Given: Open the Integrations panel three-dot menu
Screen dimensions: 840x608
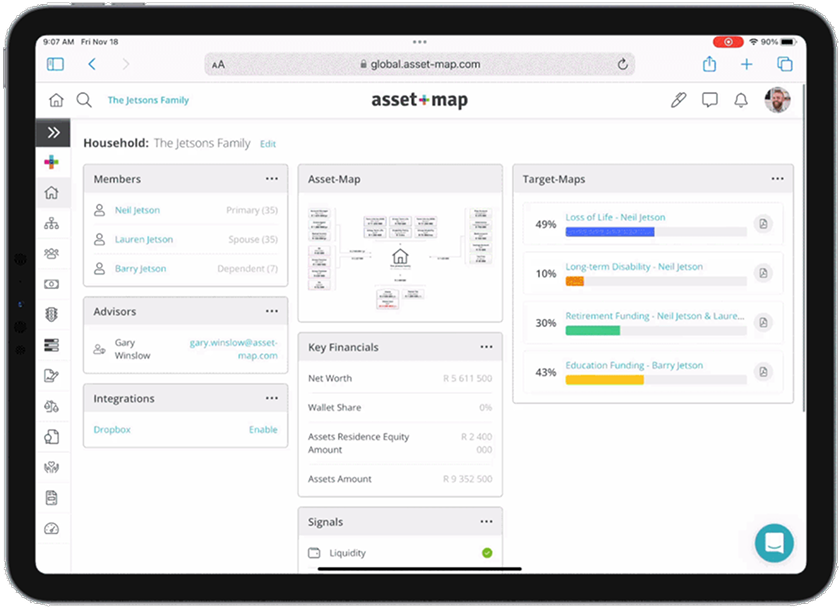Looking at the screenshot, I should (272, 398).
